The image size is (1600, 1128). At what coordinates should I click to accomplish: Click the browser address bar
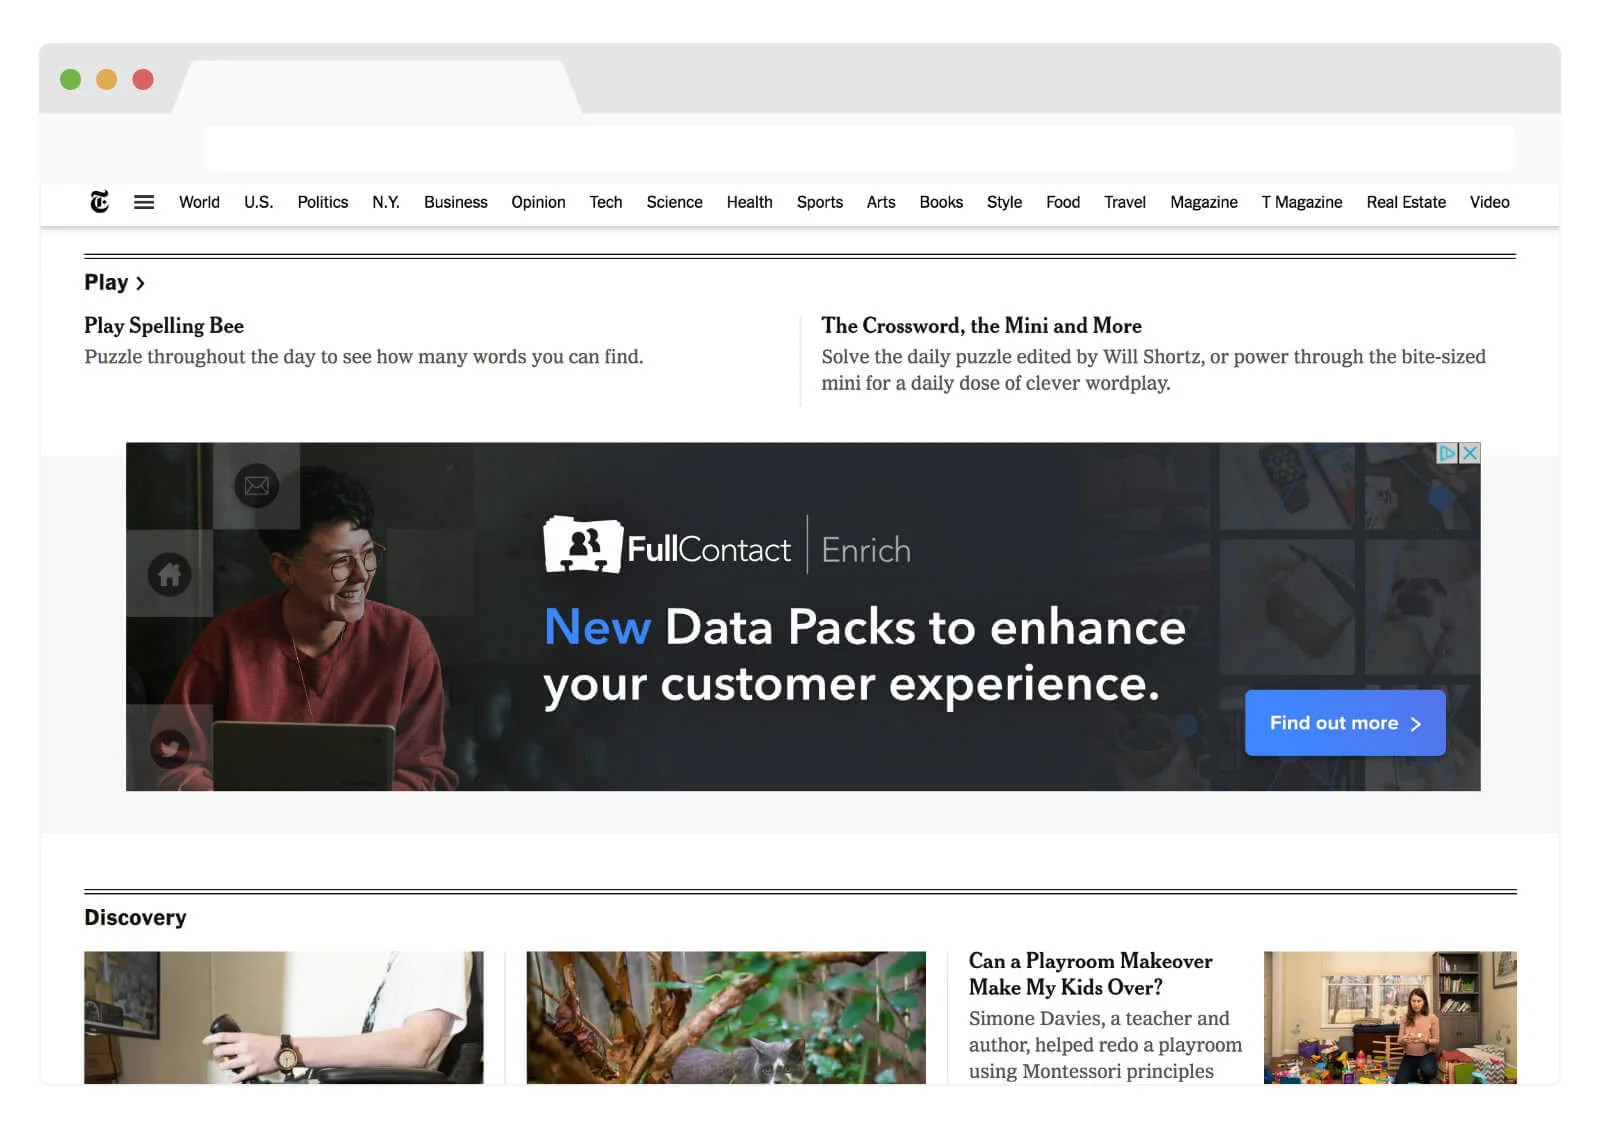tap(860, 149)
